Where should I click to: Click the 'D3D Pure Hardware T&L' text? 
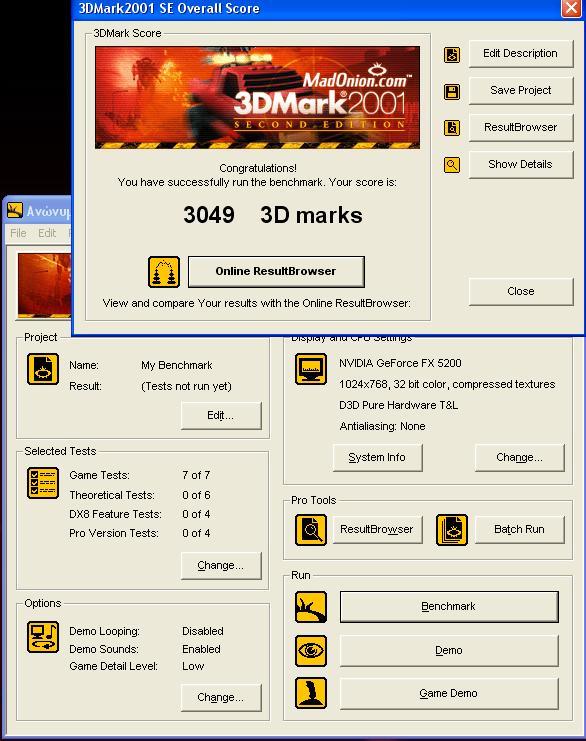398,405
